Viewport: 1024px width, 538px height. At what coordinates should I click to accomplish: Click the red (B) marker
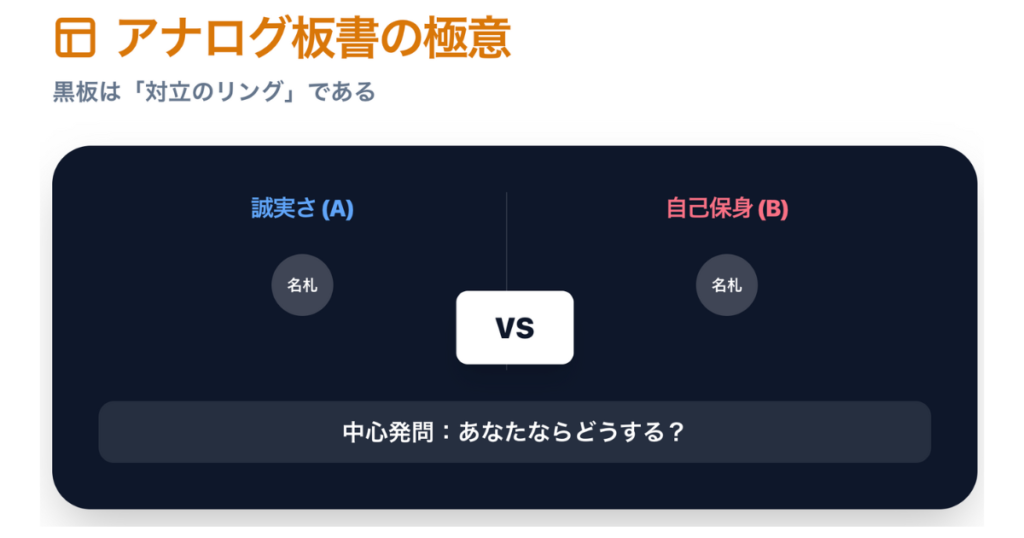(773, 209)
